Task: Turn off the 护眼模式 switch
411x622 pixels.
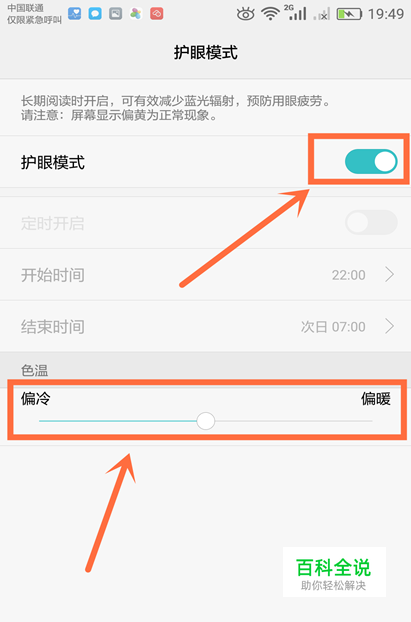Action: 371,161
